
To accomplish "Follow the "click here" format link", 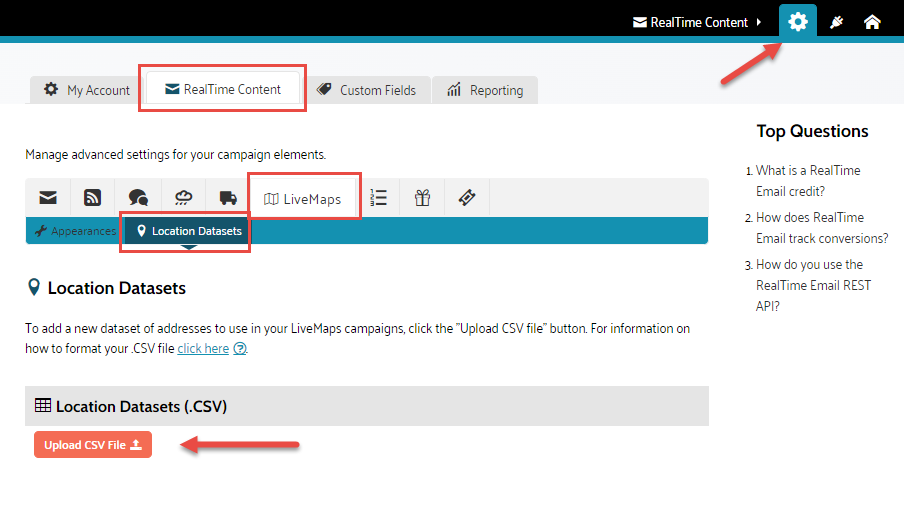I will pos(203,348).
